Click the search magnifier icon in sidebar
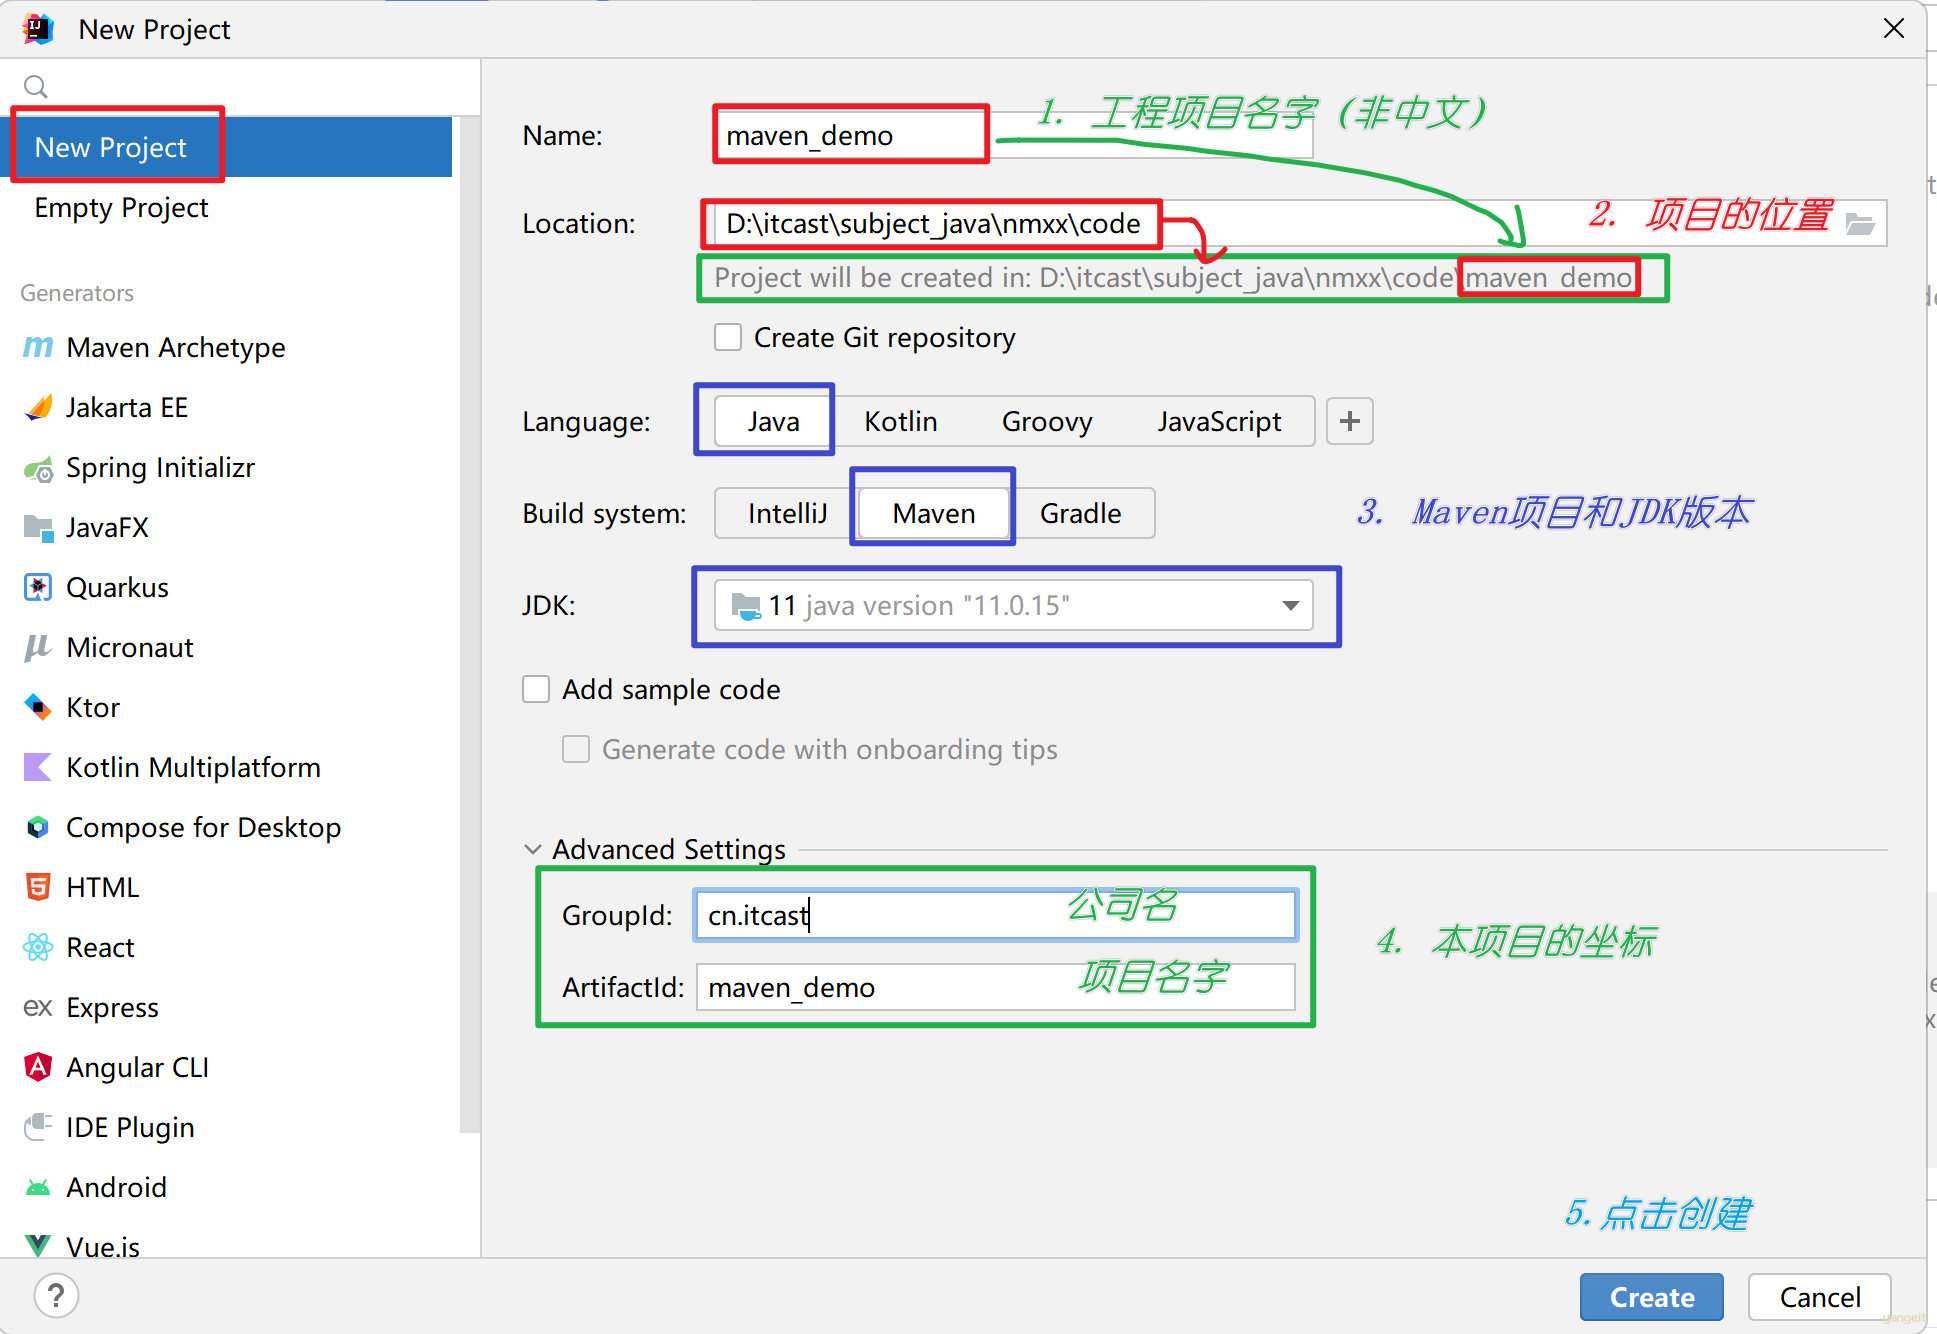Image resolution: width=1937 pixels, height=1334 pixels. pos(36,87)
